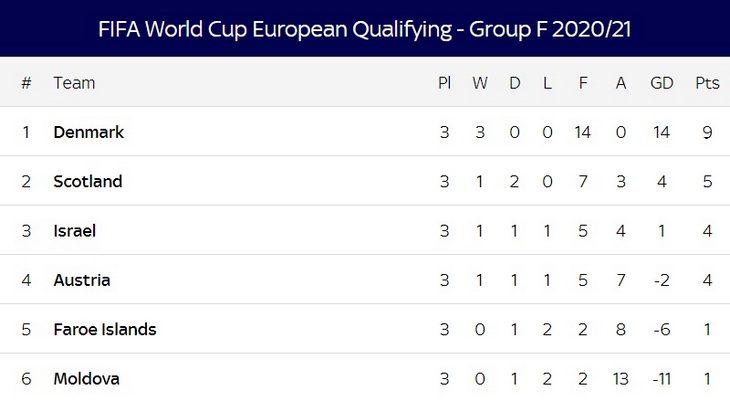Click the GD column header
Viewport: 730px width, 412px height.
point(662,83)
